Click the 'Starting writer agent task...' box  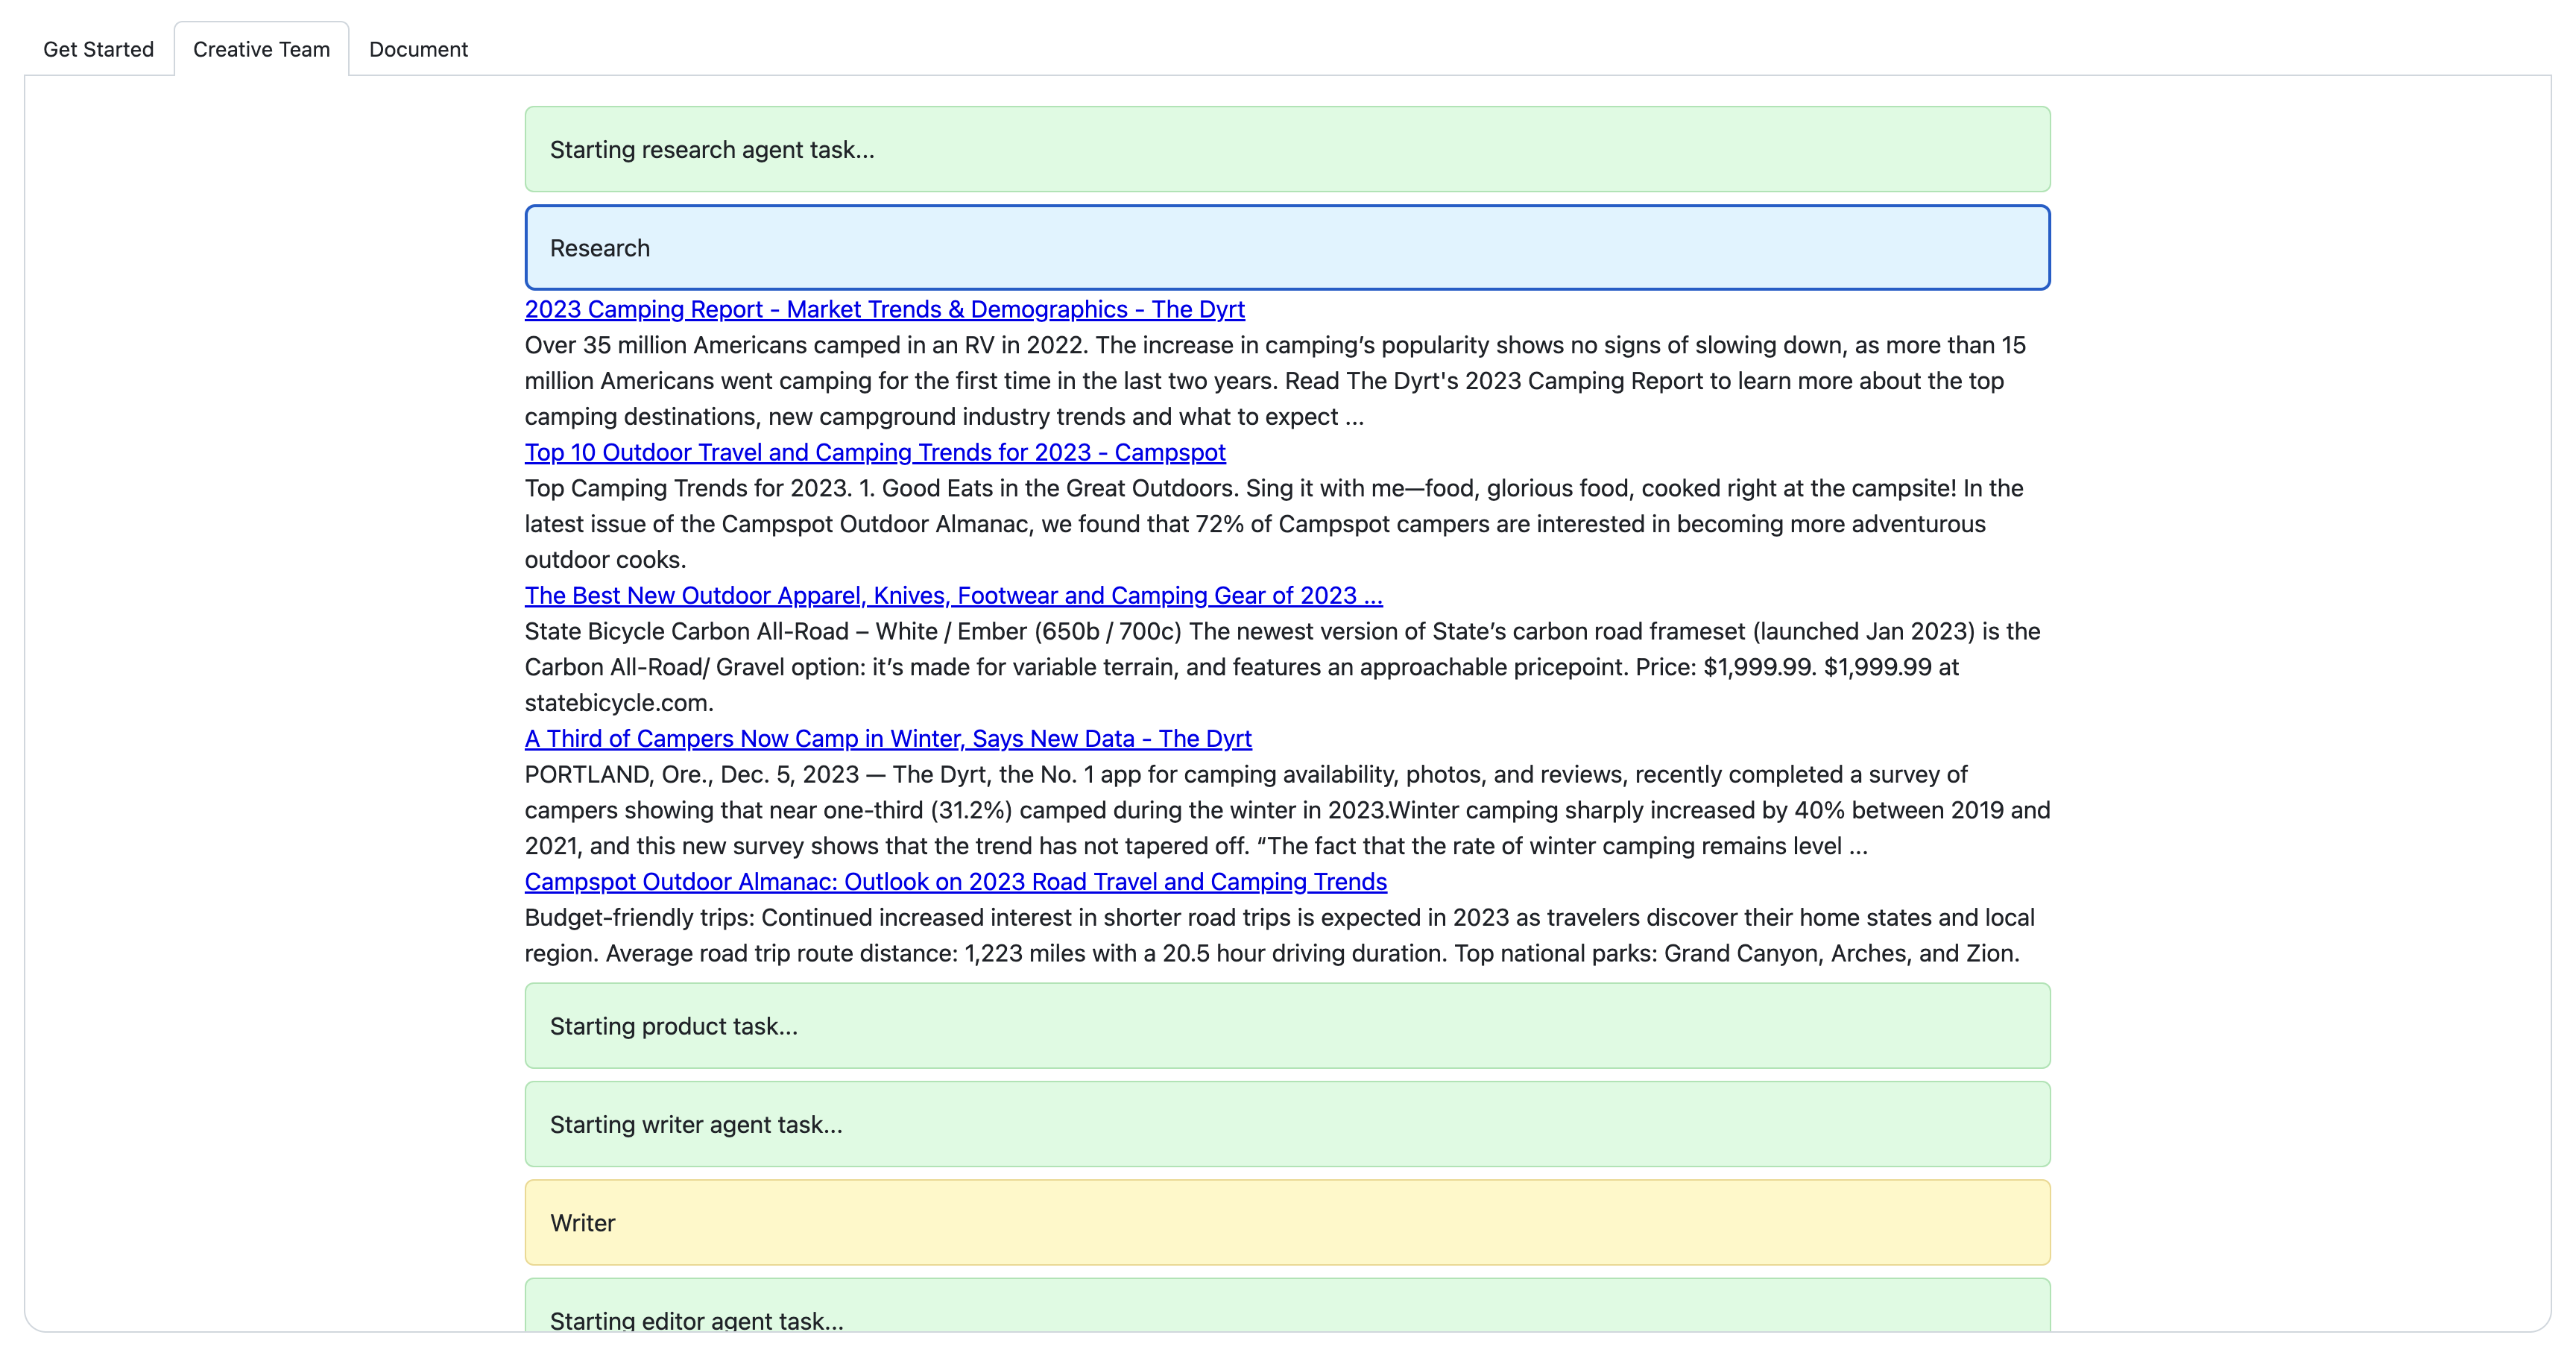[x=1287, y=1124]
